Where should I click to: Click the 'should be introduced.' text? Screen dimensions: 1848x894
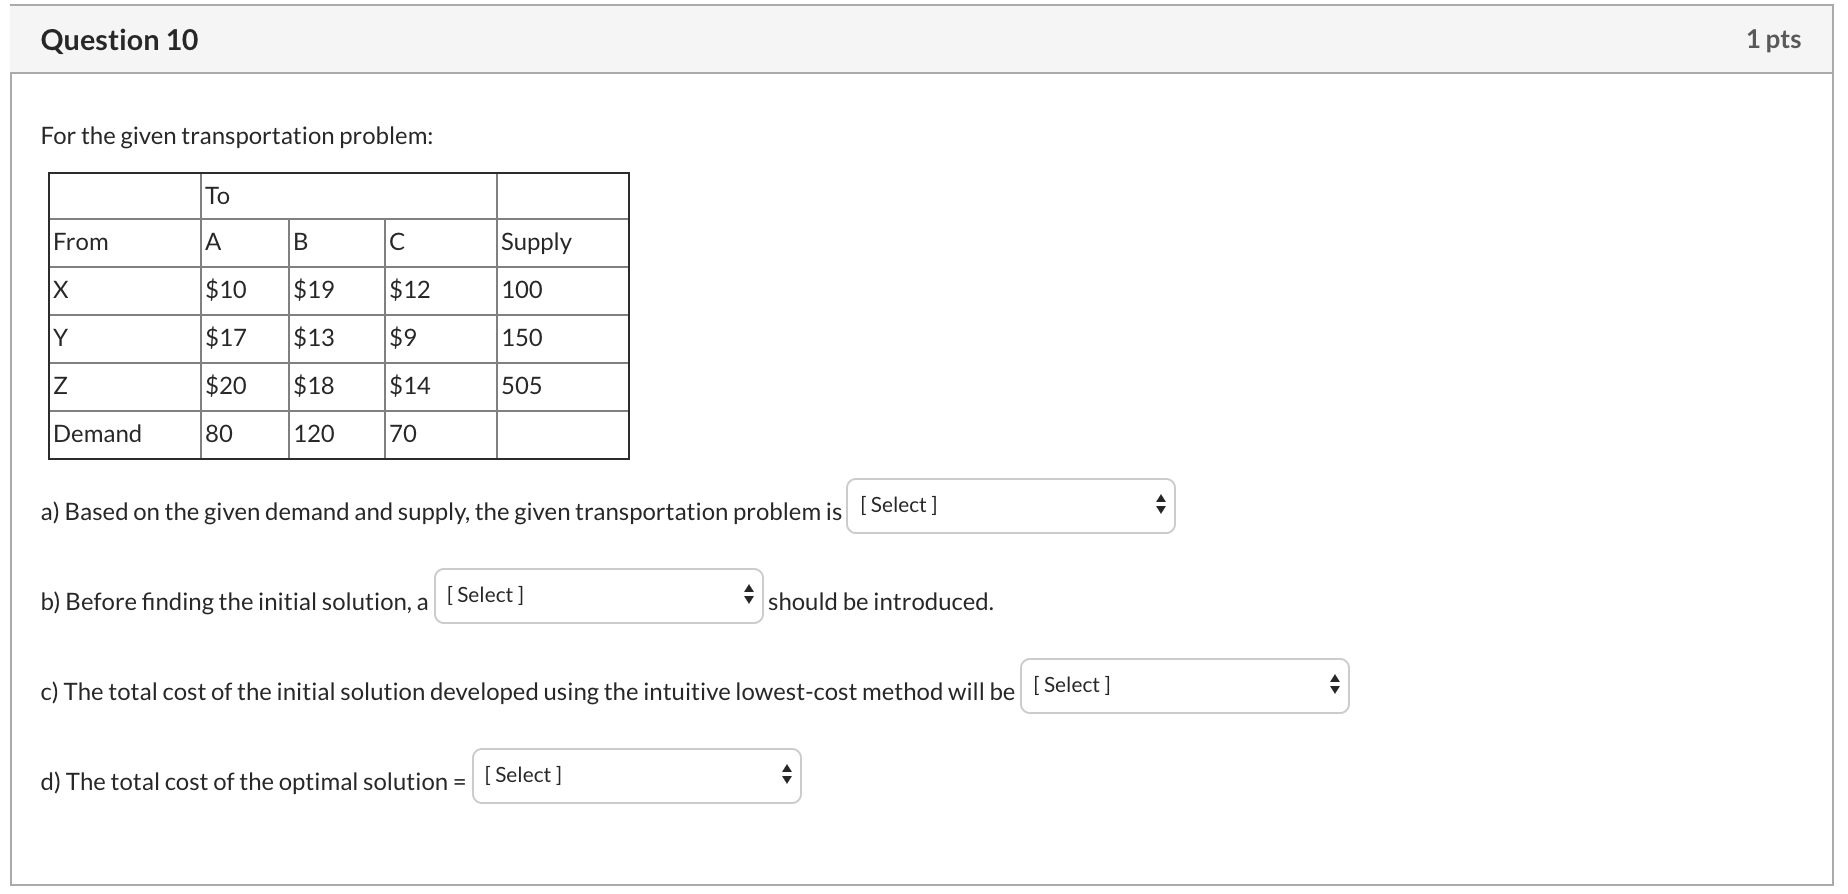[x=881, y=602]
